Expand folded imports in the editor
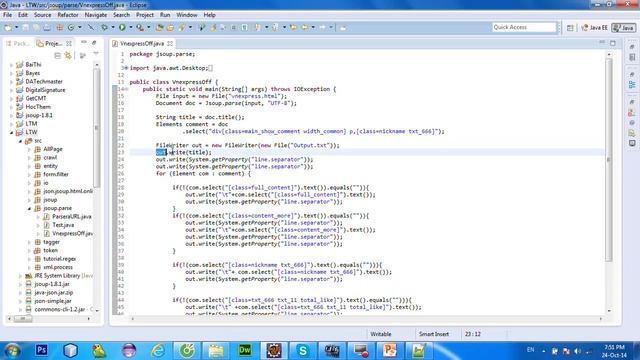 pos(126,68)
